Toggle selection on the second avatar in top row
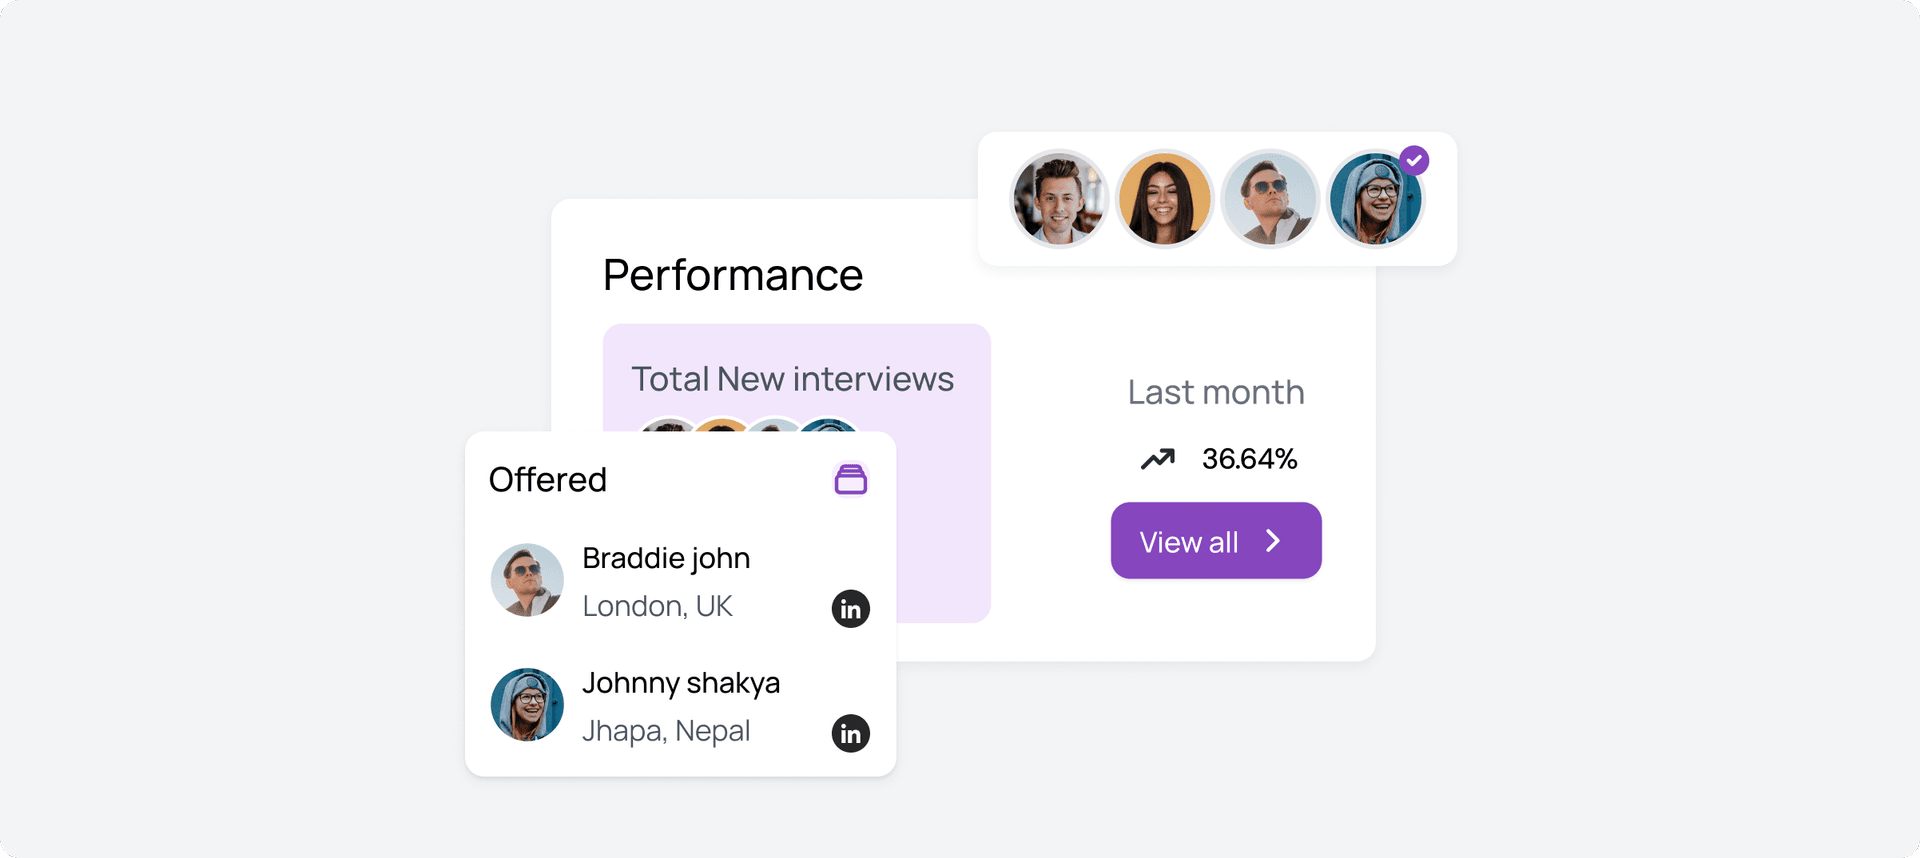1920x858 pixels. point(1165,198)
